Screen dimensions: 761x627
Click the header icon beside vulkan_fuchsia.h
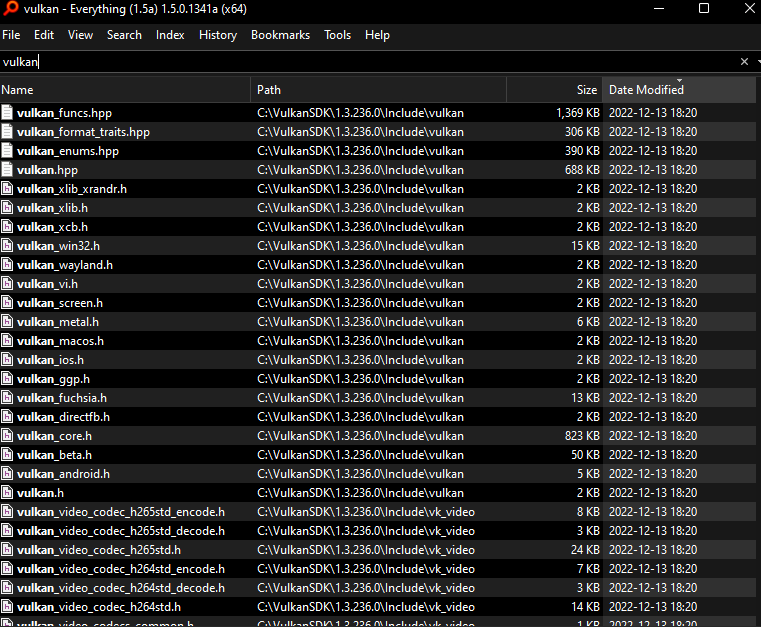[x=7, y=397]
